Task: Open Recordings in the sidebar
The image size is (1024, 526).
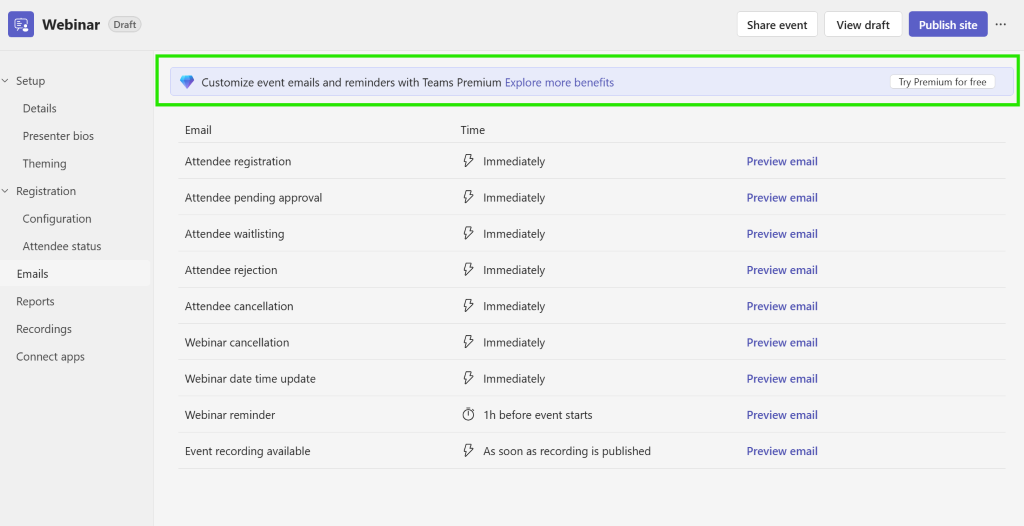Action: coord(44,329)
